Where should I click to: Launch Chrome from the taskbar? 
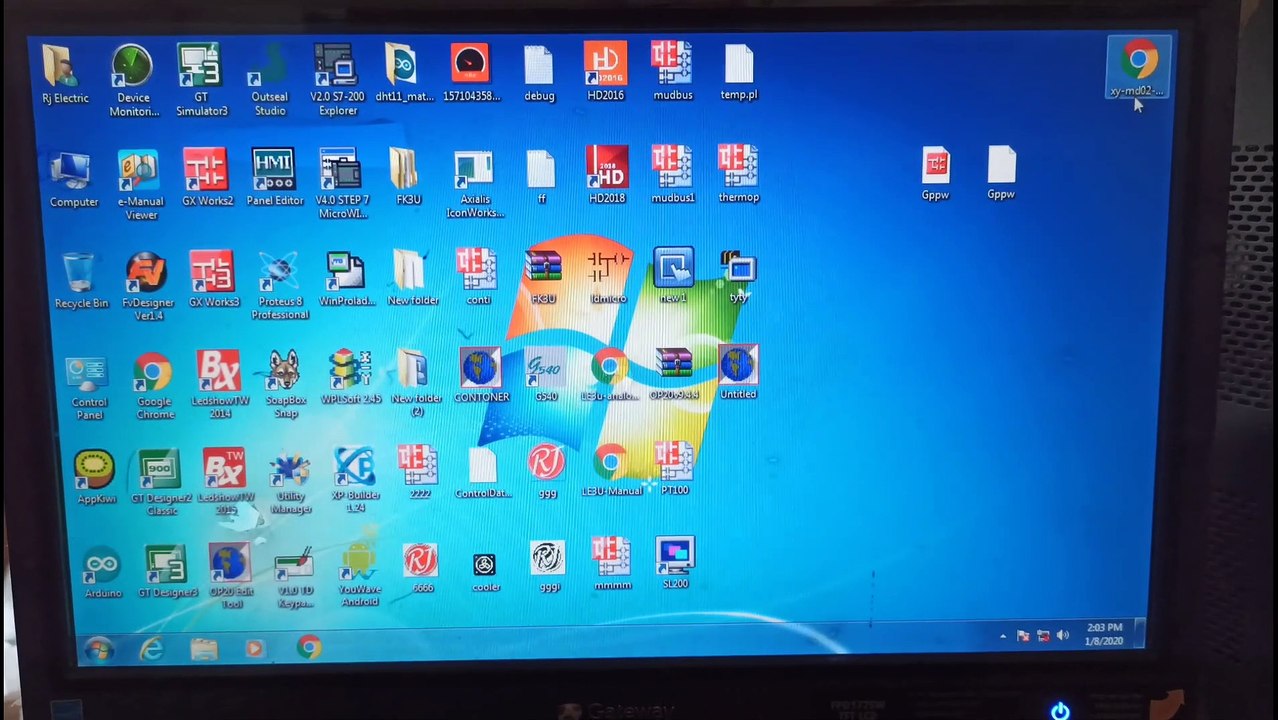[x=309, y=648]
